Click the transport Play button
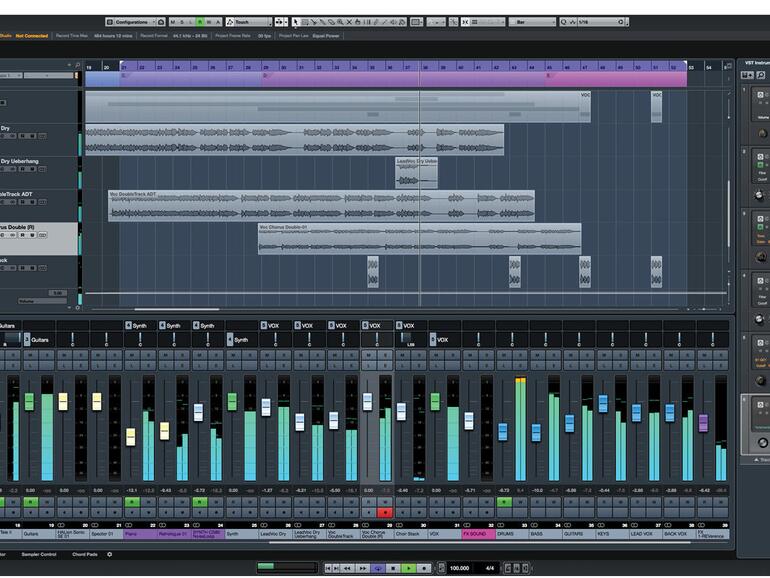 (408, 568)
